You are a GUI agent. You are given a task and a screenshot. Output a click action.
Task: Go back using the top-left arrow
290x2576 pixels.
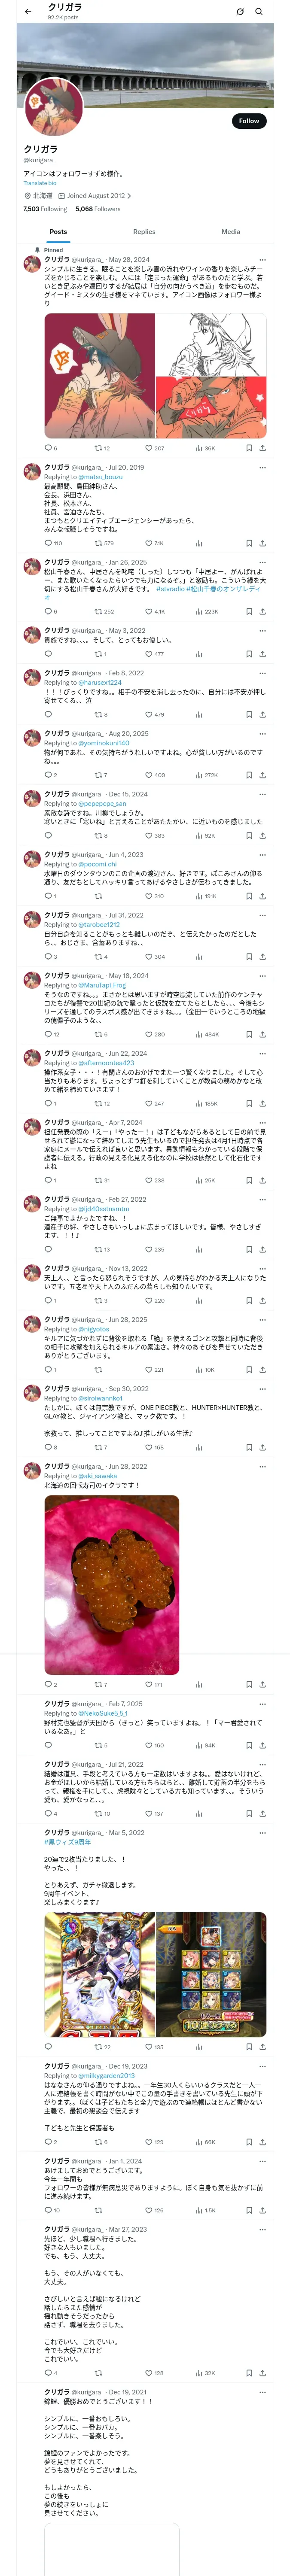point(28,12)
